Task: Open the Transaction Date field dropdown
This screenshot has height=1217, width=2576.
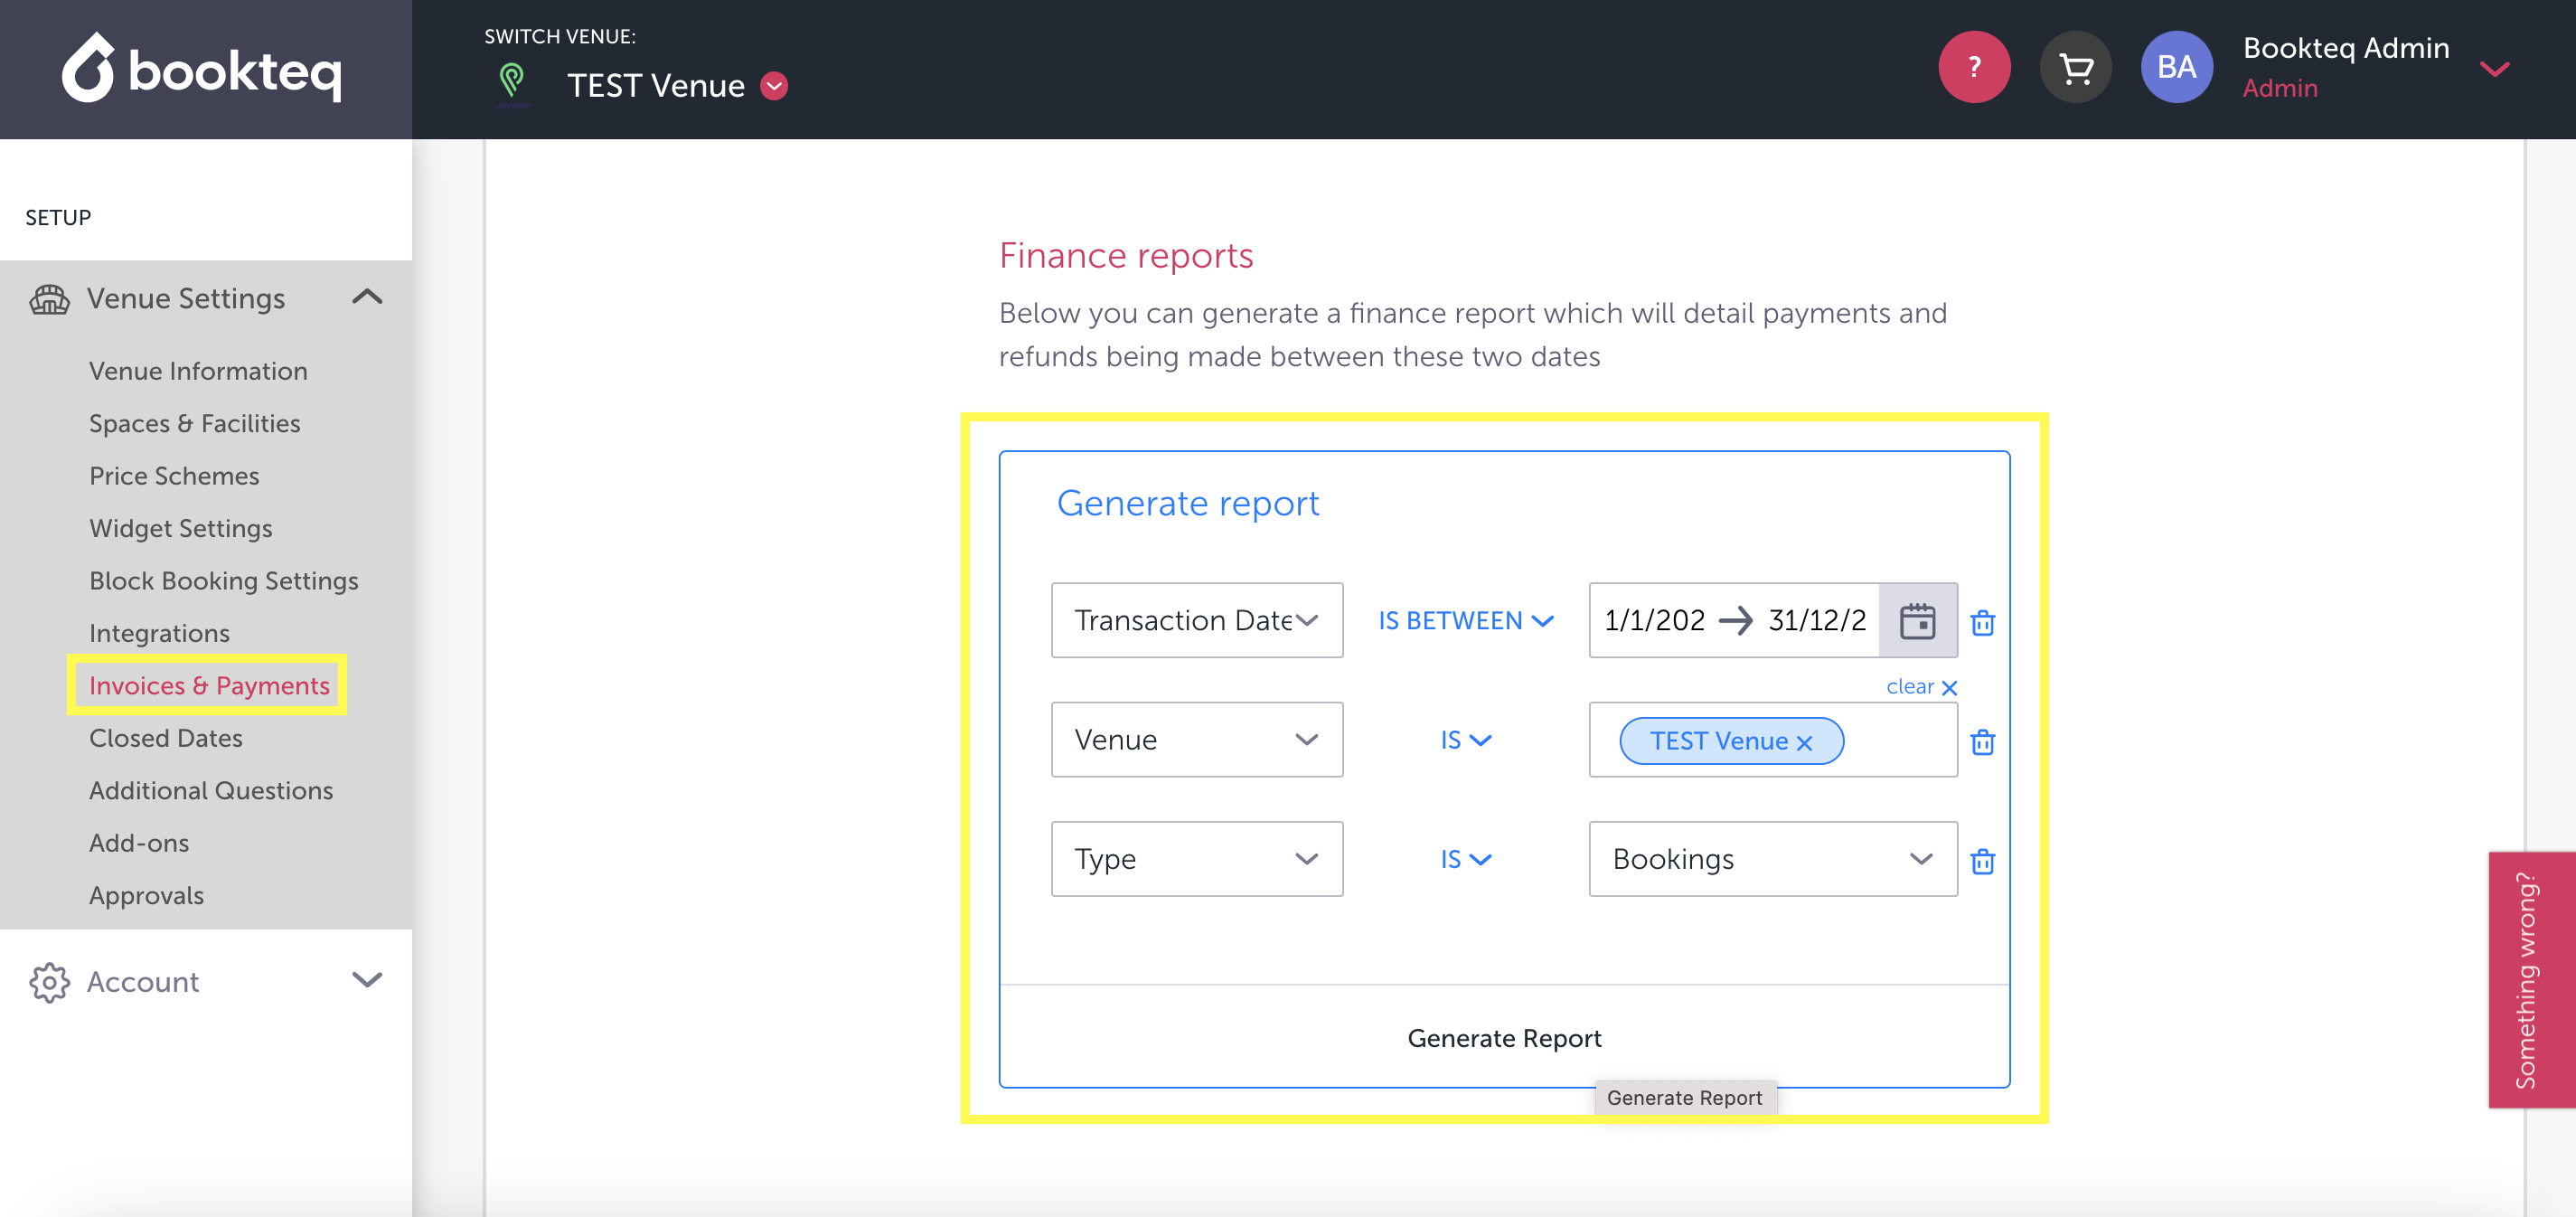Action: tap(1196, 620)
